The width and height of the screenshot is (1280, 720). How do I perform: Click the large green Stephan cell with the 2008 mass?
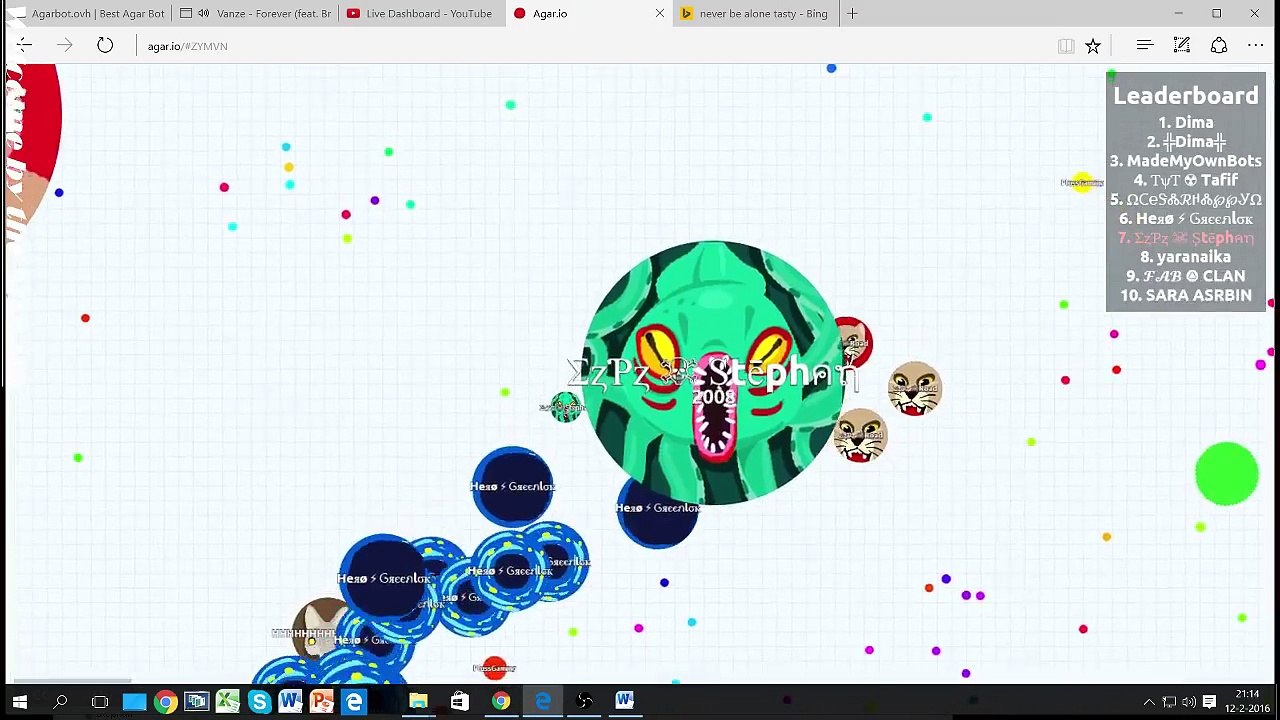click(713, 373)
